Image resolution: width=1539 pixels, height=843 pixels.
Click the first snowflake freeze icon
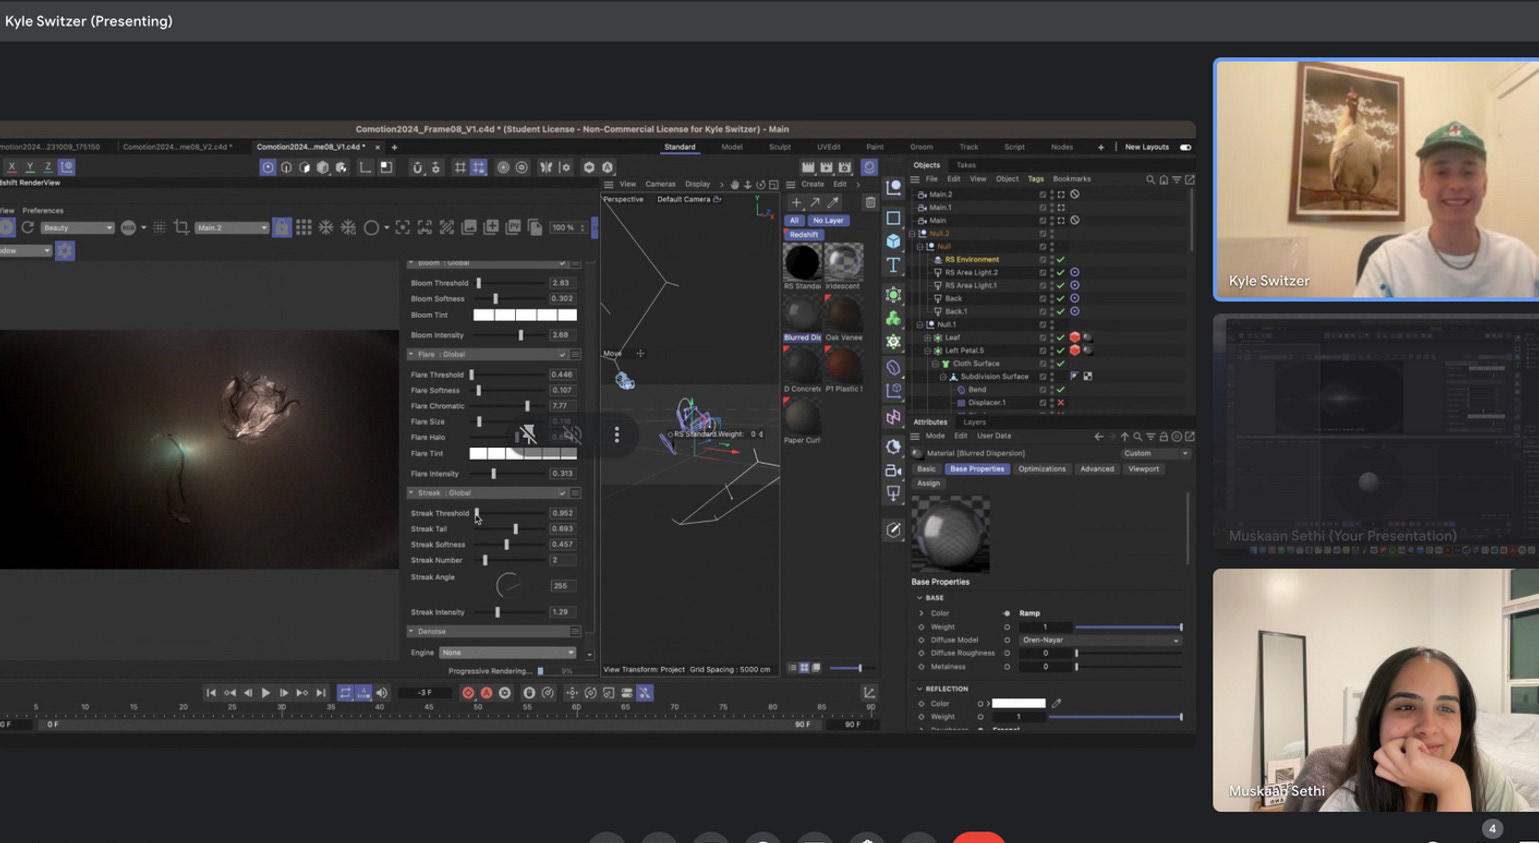click(326, 228)
